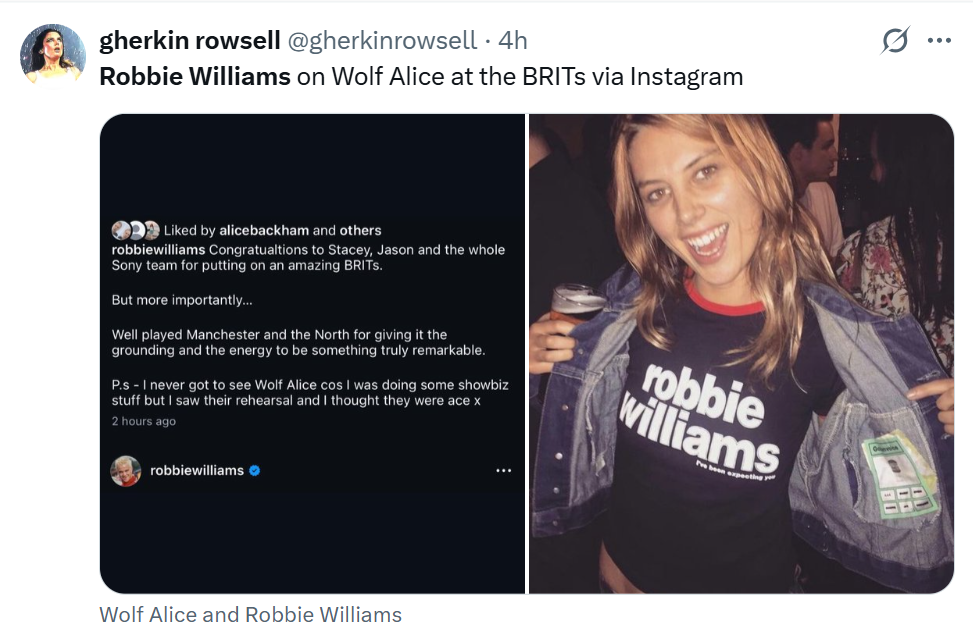Click bold 'others' in Liked by line

(x=361, y=230)
